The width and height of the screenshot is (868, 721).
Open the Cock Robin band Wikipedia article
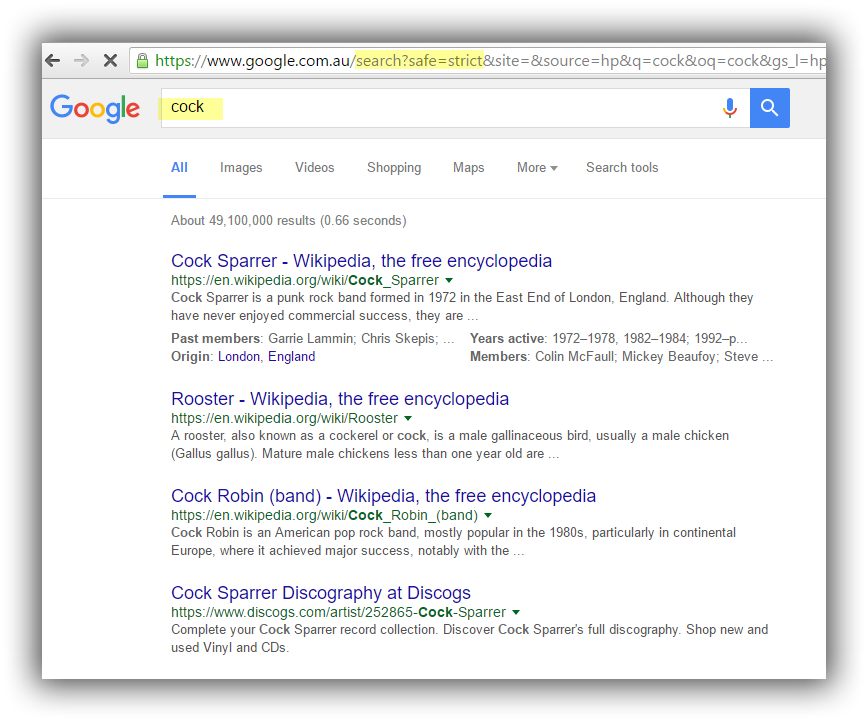tap(383, 495)
